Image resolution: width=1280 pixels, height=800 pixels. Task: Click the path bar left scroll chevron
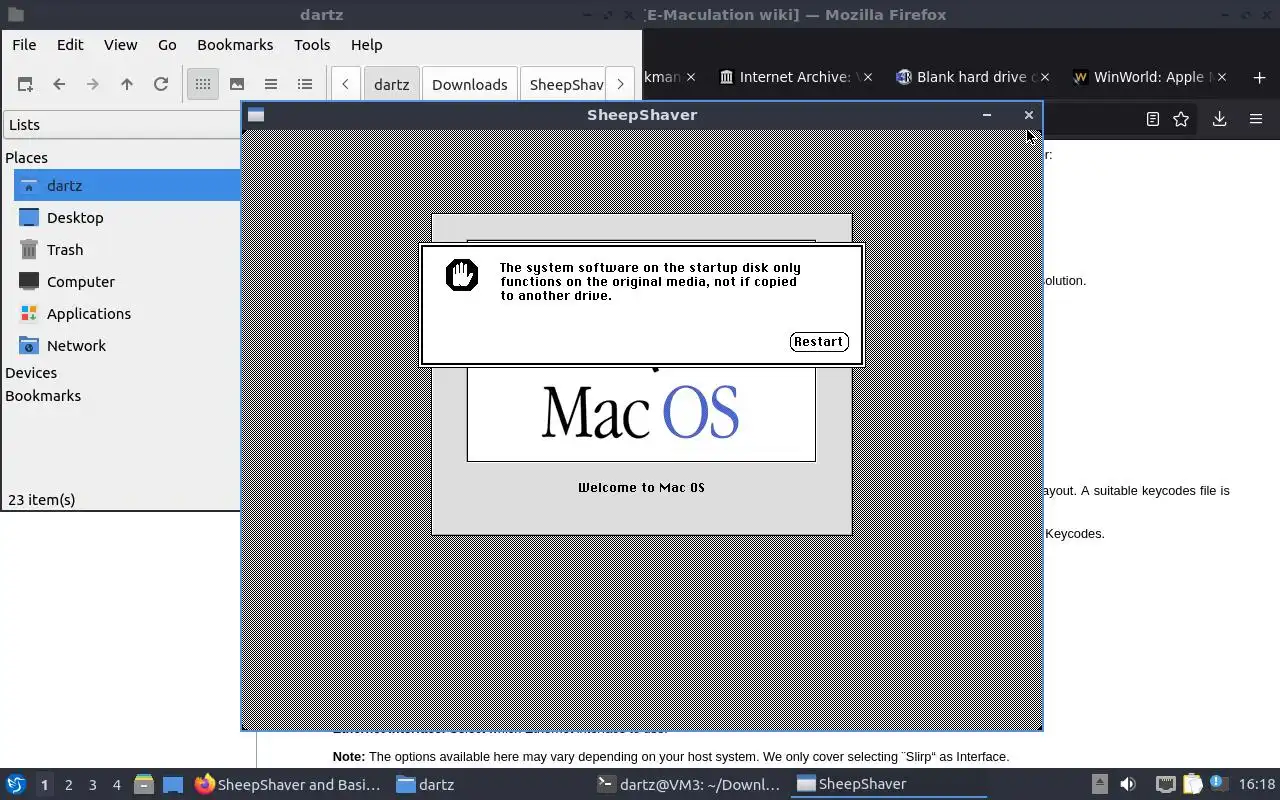tap(345, 85)
